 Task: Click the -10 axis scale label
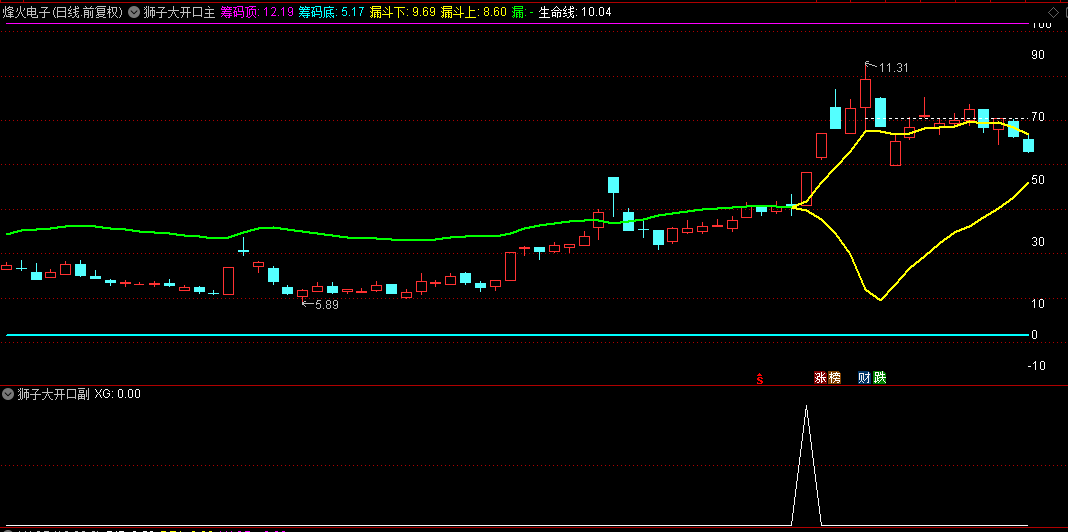(1036, 366)
